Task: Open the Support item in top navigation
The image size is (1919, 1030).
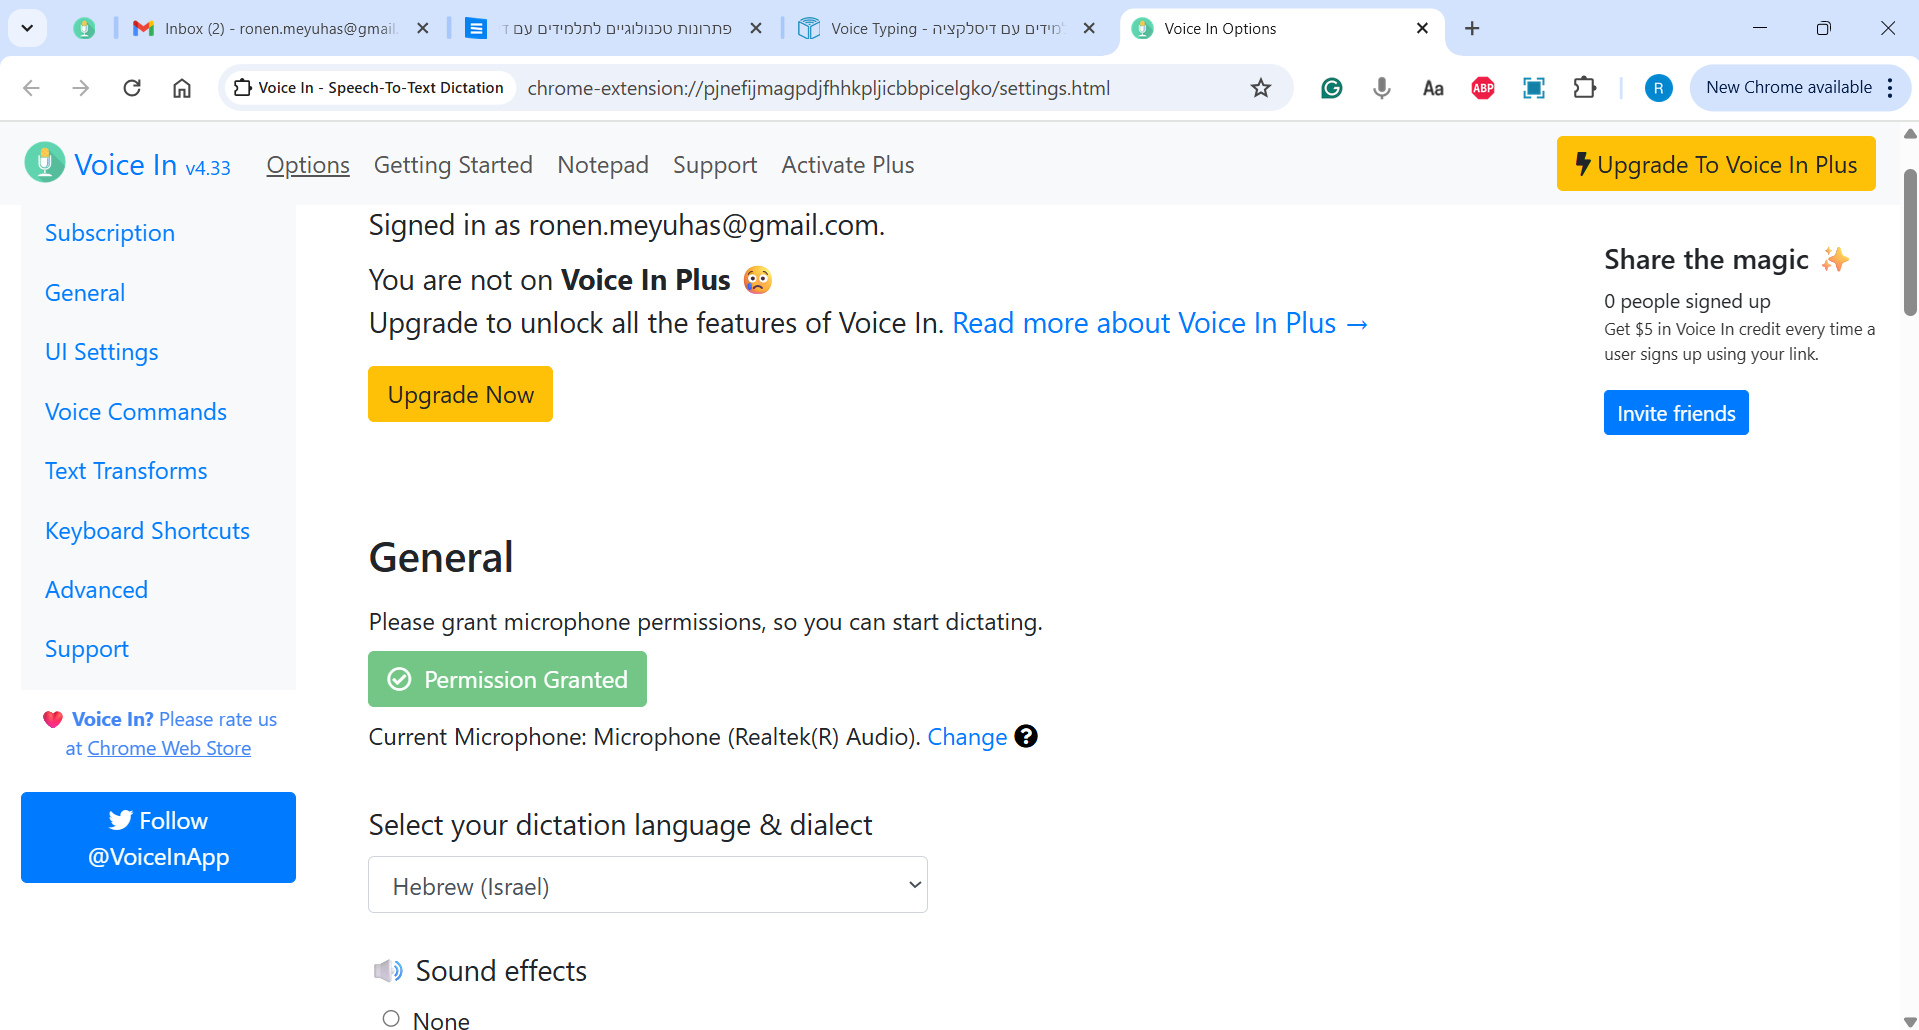Action: pos(715,165)
